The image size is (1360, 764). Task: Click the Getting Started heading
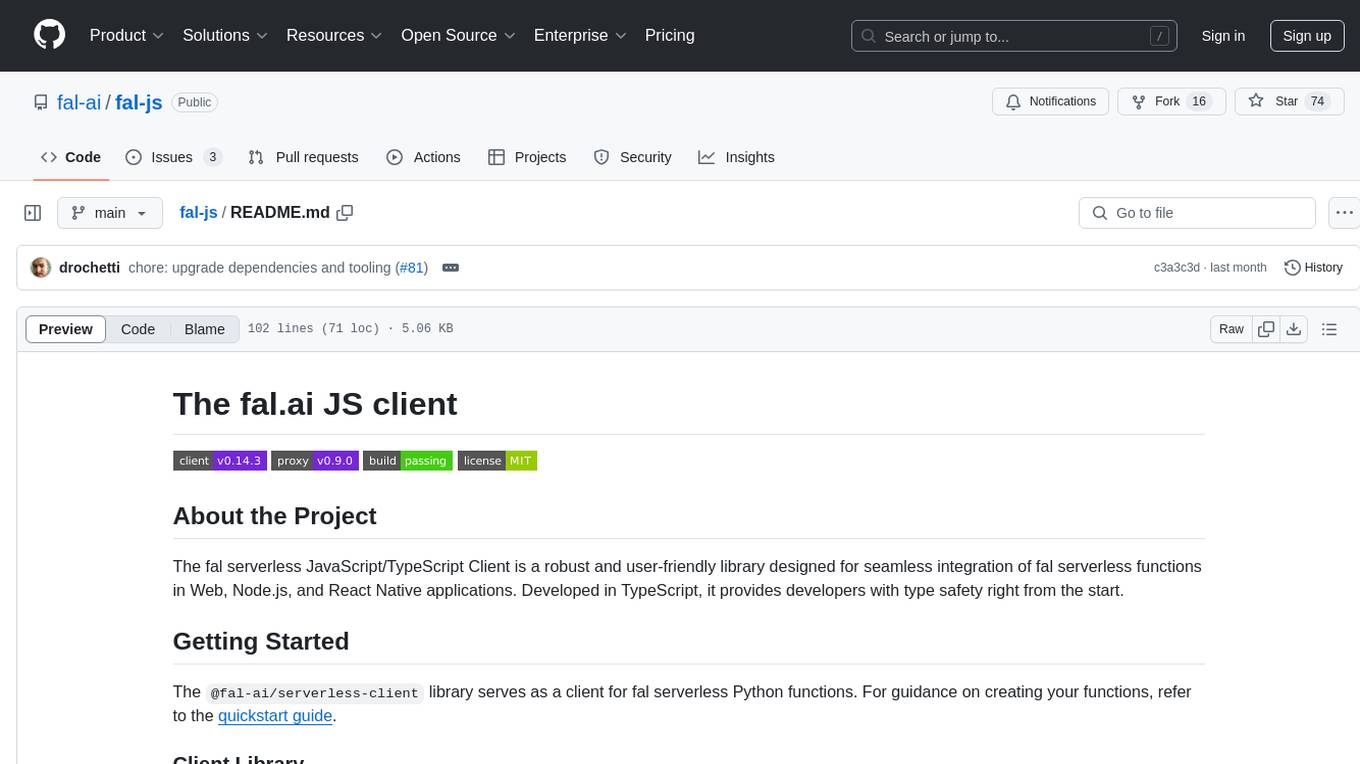[261, 641]
